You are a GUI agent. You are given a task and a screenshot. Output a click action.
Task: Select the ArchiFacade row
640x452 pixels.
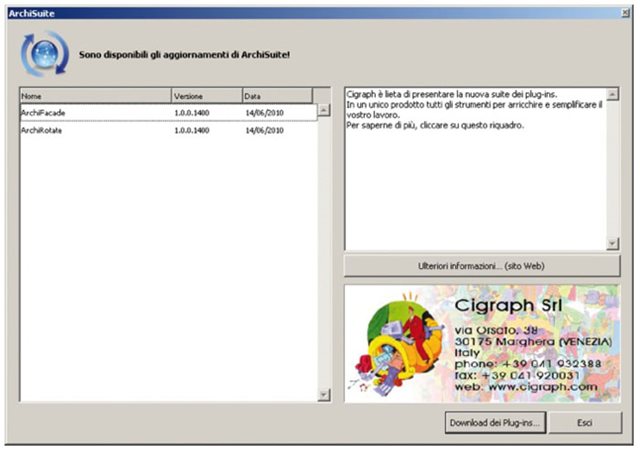pos(169,113)
